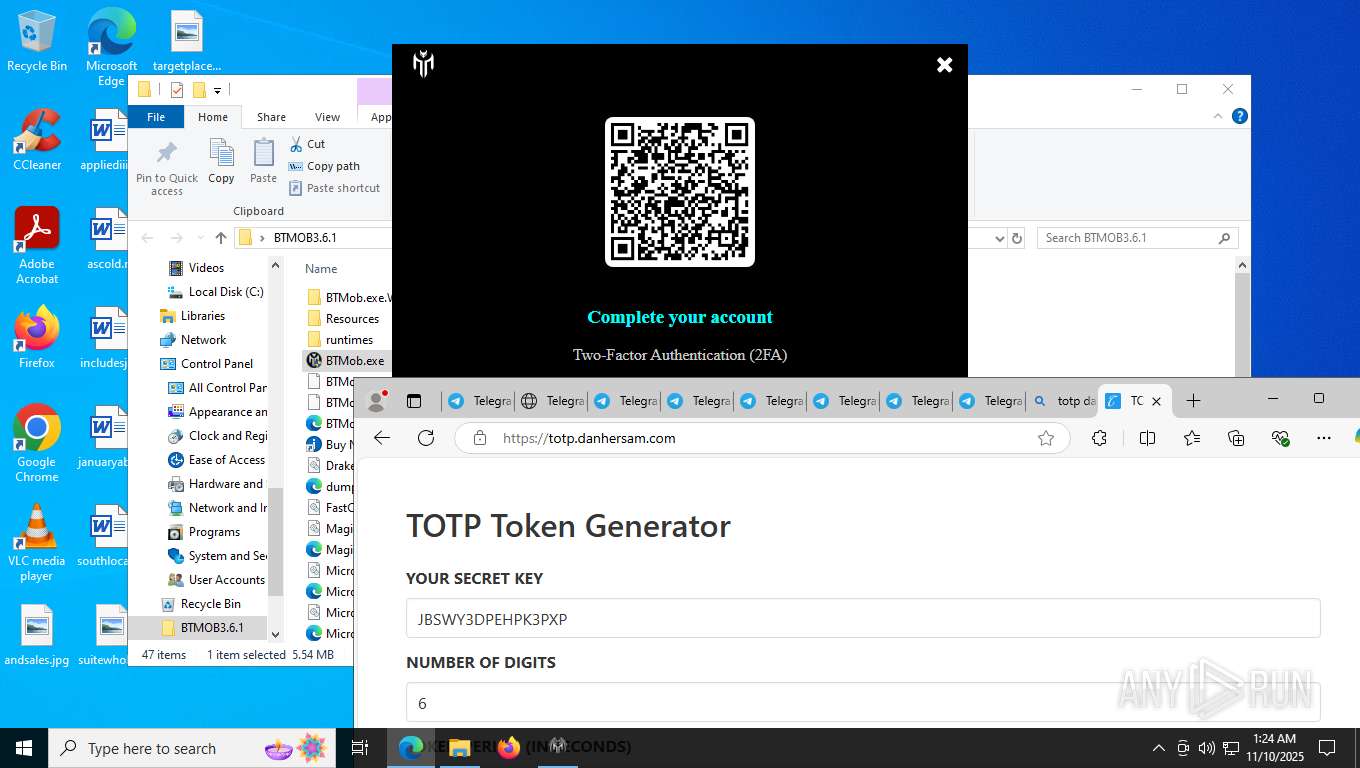Click the Task View taskbar button
This screenshot has width=1360, height=768.
(360, 747)
